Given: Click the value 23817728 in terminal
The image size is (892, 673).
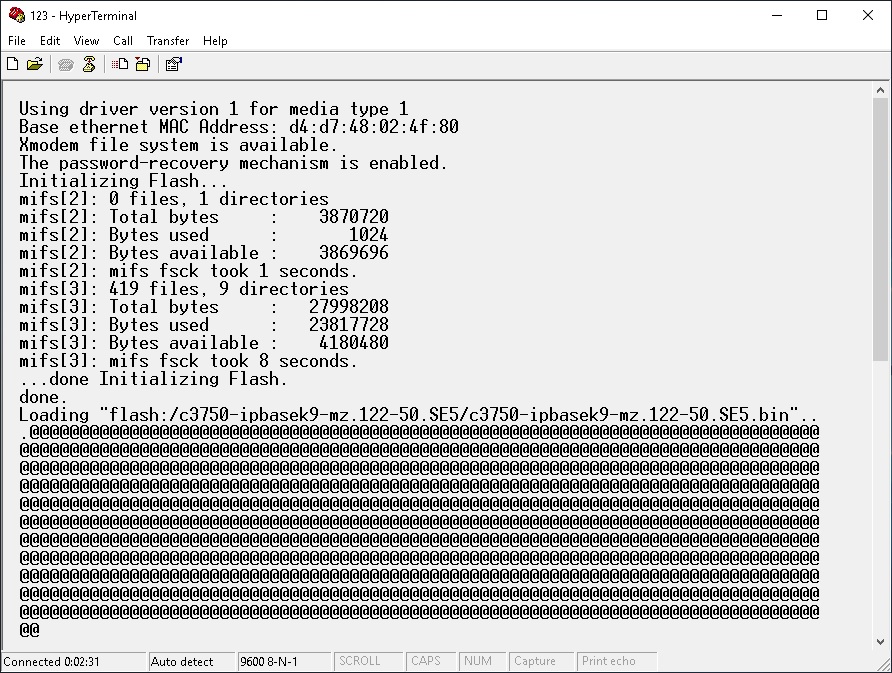Looking at the screenshot, I should click(349, 325).
